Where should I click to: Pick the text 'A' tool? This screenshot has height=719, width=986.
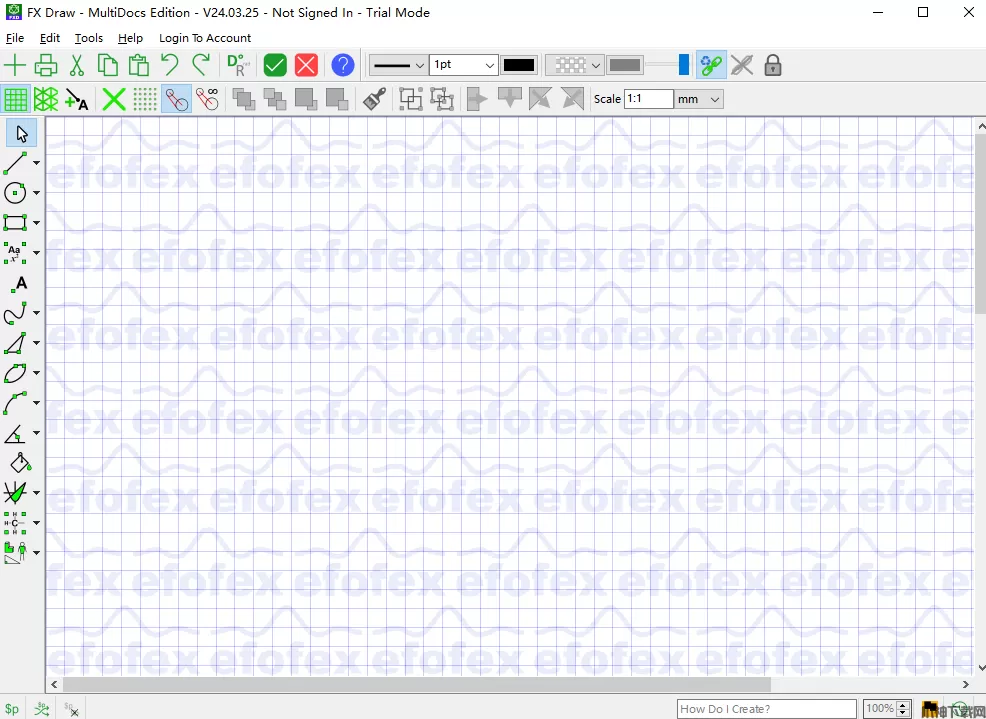point(20,284)
